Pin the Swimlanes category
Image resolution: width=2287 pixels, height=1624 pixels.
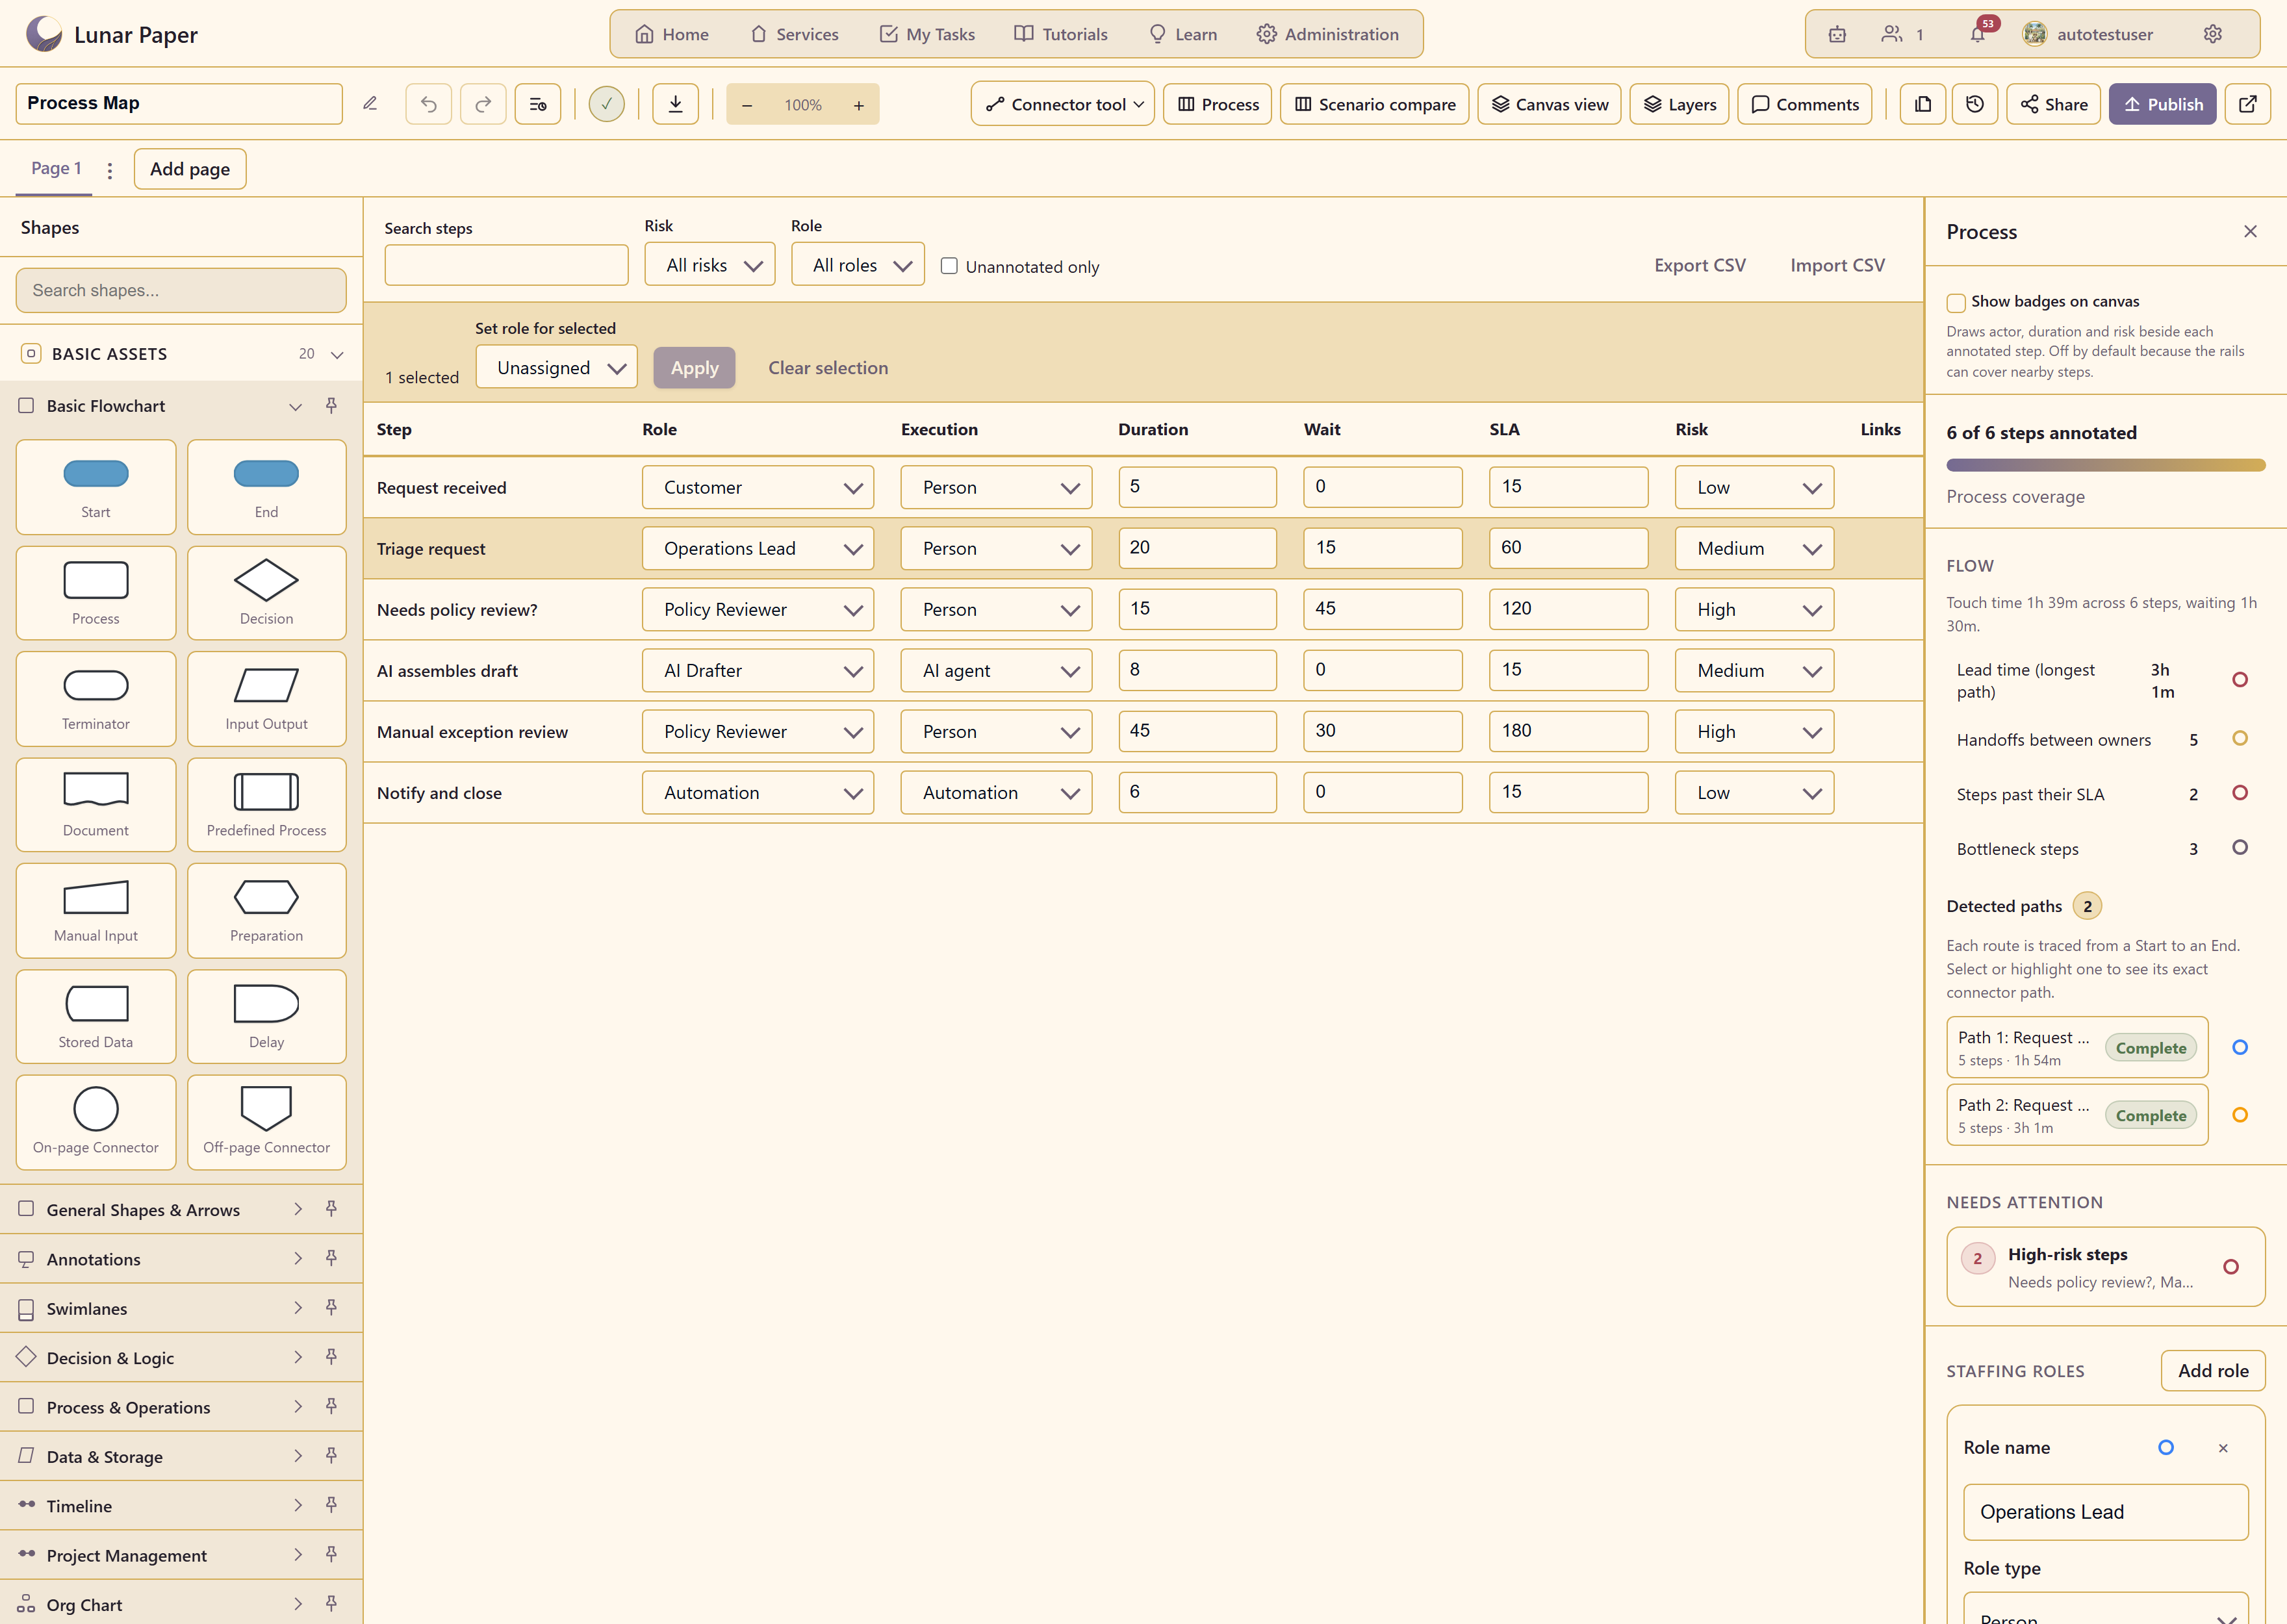pos(331,1308)
